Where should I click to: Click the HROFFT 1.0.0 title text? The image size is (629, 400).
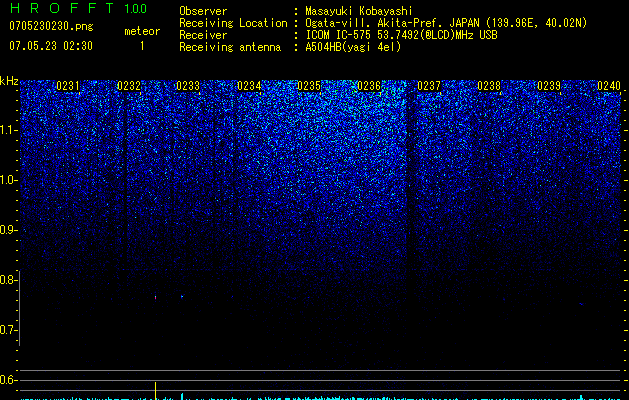pos(78,8)
